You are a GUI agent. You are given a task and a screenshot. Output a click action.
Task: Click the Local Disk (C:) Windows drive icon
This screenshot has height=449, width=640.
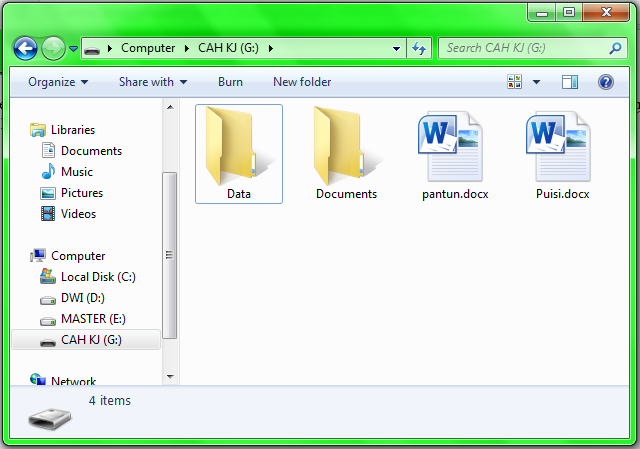coord(48,276)
